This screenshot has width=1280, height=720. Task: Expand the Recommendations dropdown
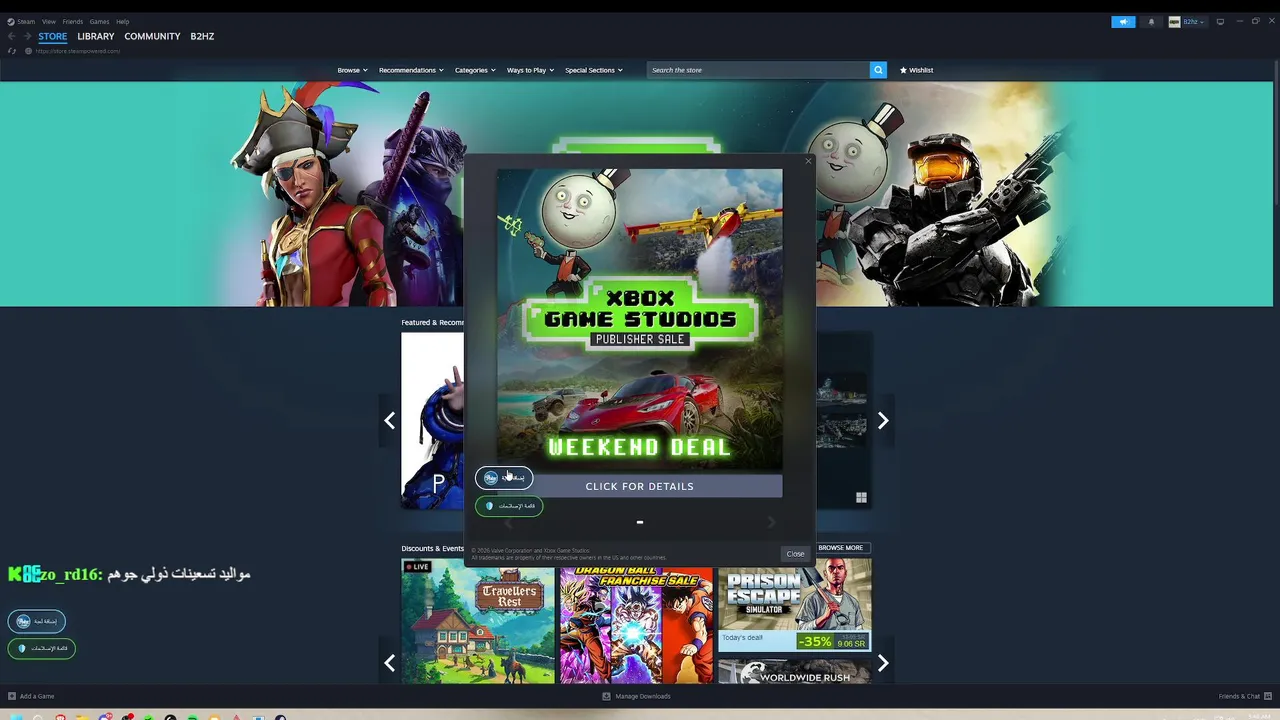pos(411,70)
